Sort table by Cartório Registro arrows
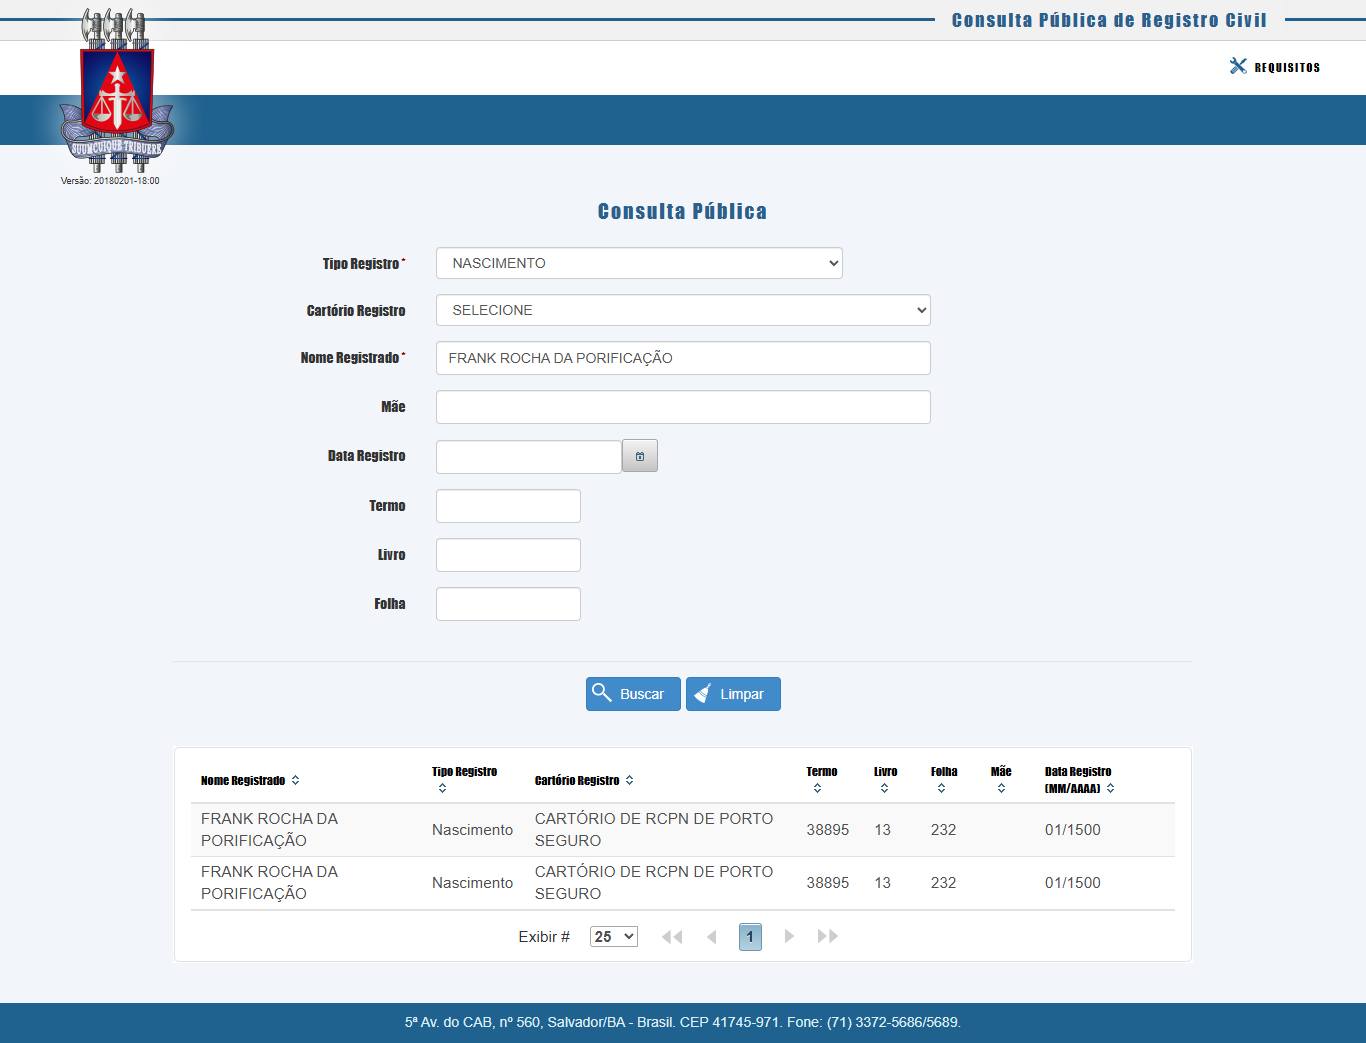 [629, 781]
